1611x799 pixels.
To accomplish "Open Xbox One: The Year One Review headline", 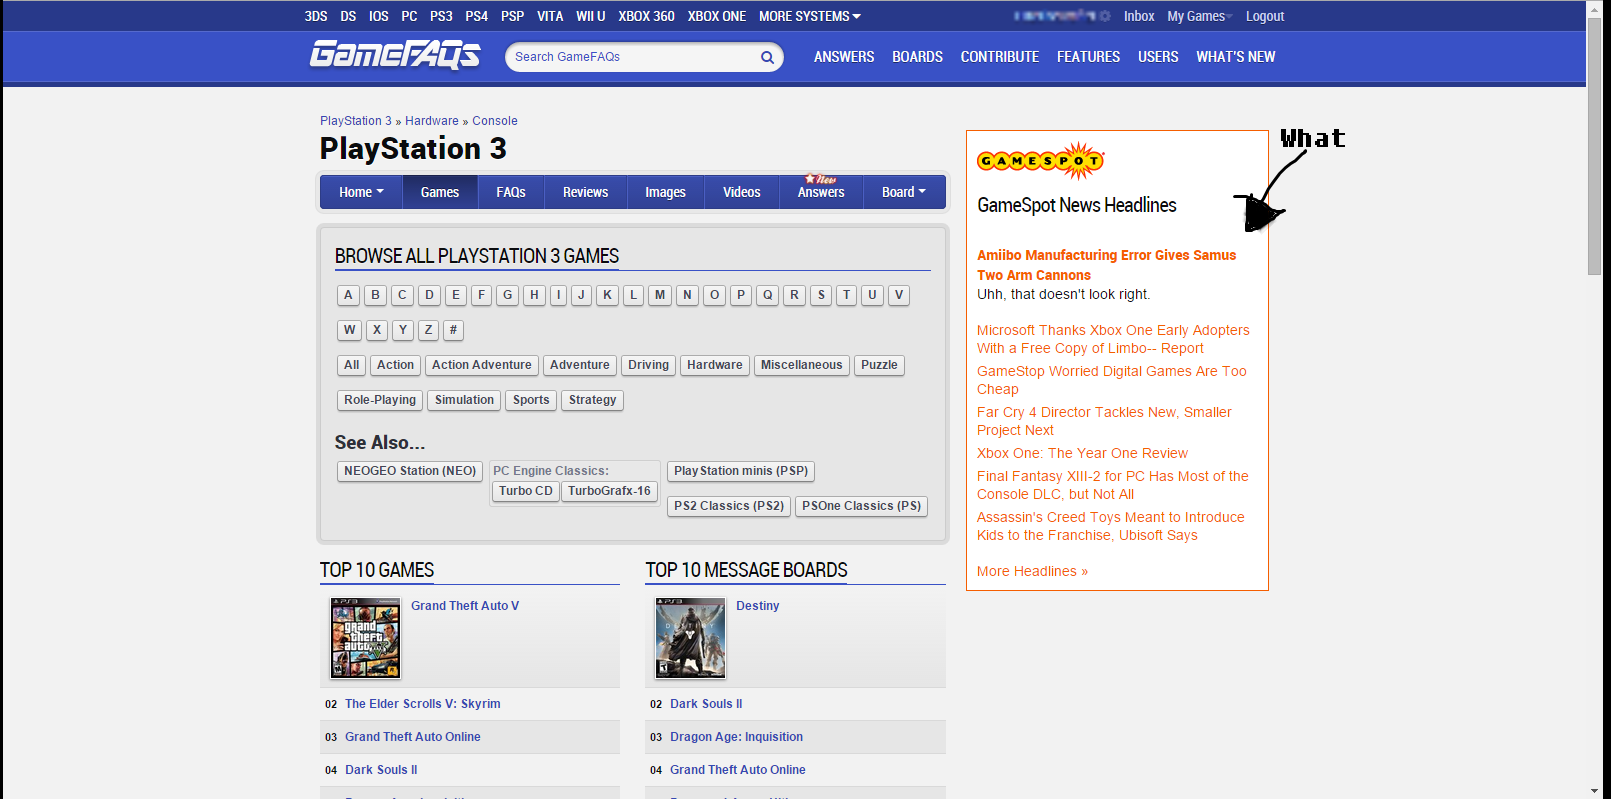I will 1082,453.
